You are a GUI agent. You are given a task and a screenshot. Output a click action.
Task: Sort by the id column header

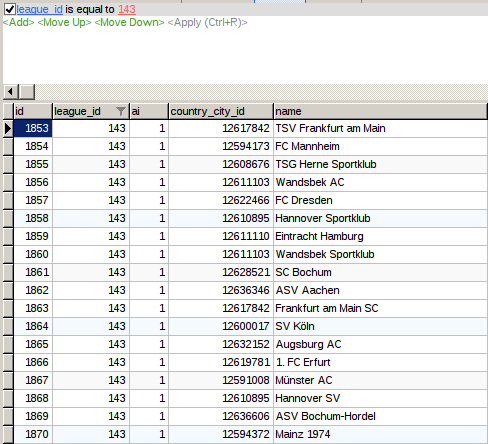[x=33, y=111]
